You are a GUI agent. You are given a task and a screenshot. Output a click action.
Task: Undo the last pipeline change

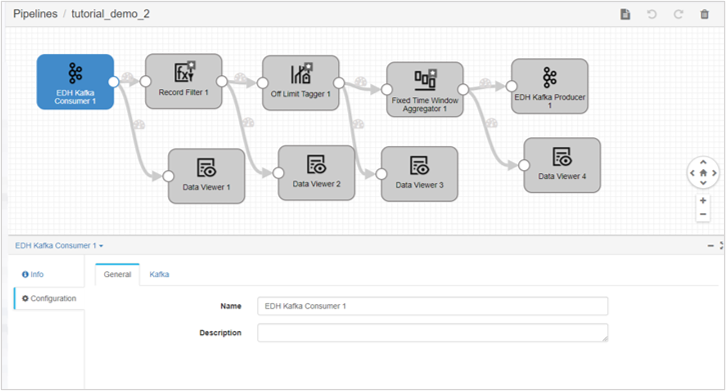coord(652,14)
